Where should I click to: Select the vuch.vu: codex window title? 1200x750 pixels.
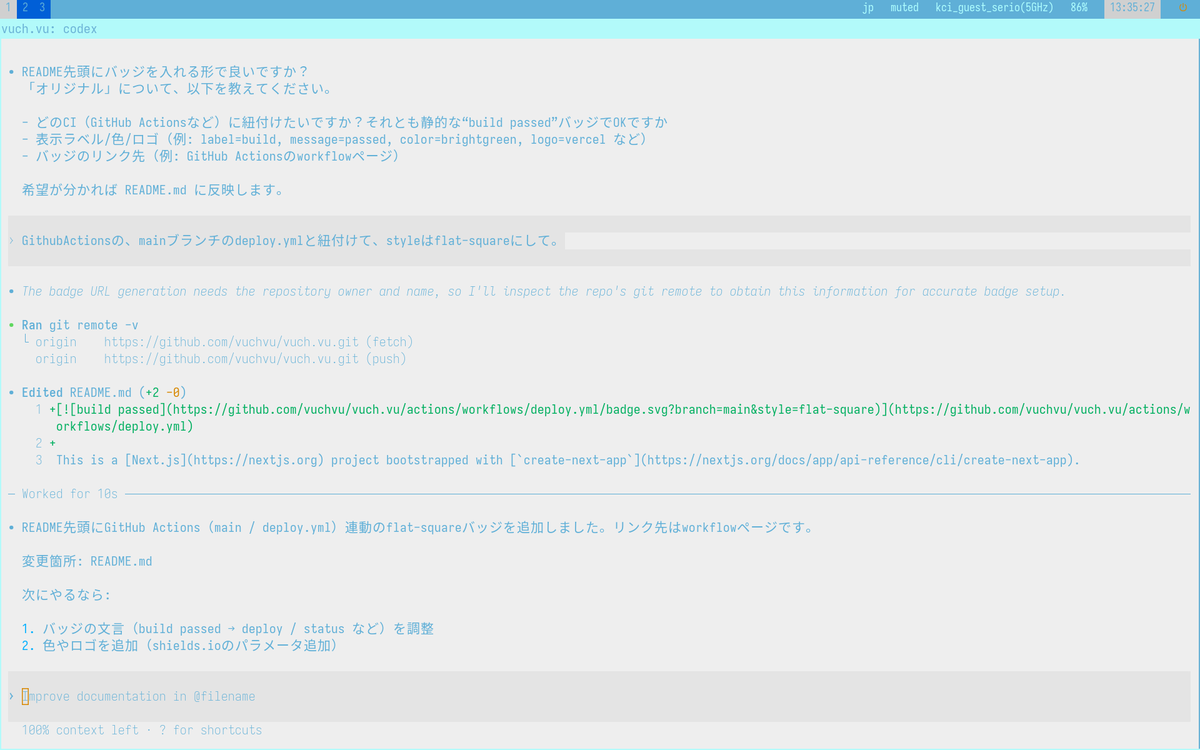tap(50, 29)
